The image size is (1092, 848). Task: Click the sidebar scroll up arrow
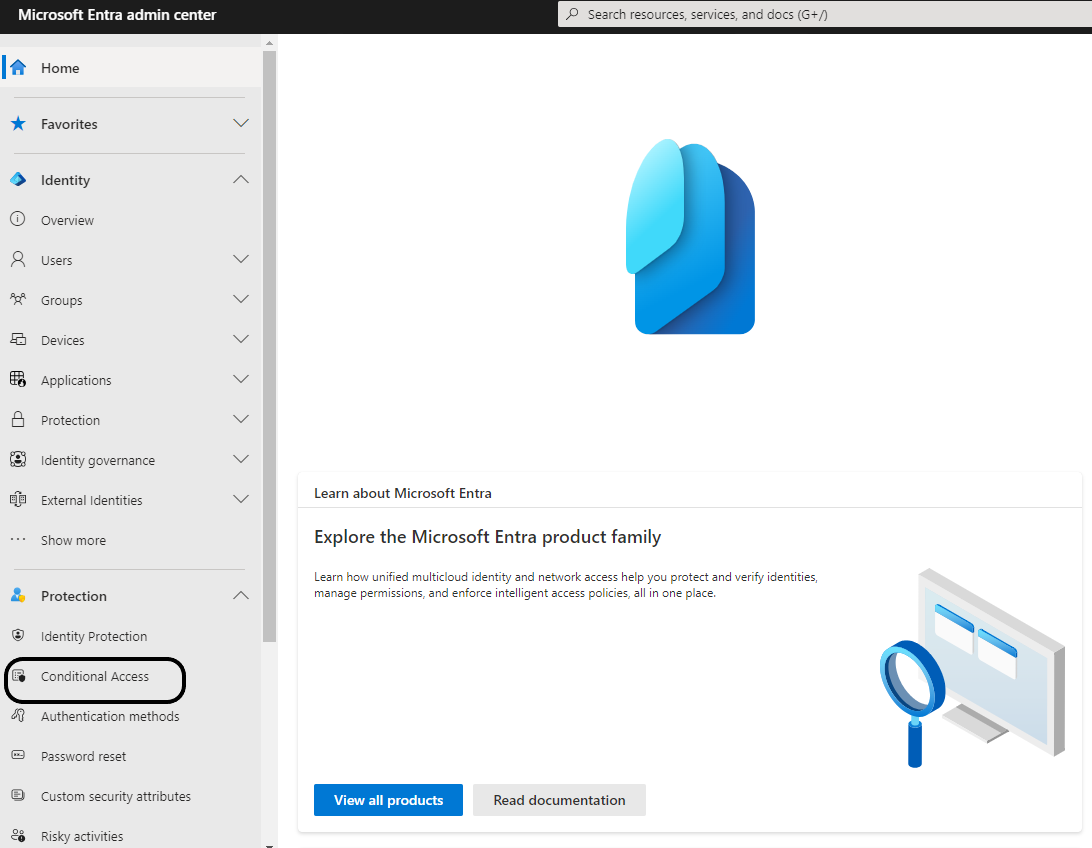[x=270, y=43]
